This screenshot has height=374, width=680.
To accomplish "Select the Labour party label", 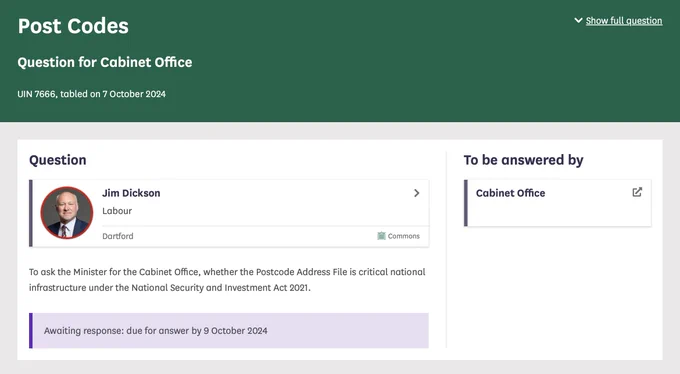I will (117, 211).
